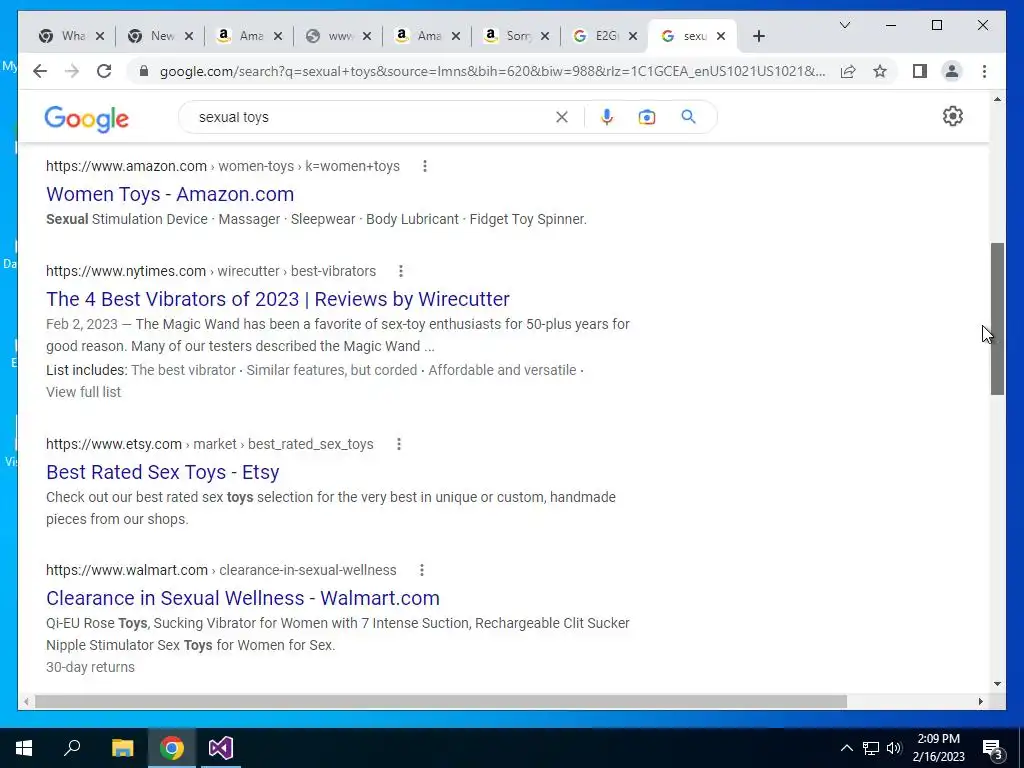The width and height of the screenshot is (1024, 768).
Task: Go back to the previous page
Action: pos(40,71)
